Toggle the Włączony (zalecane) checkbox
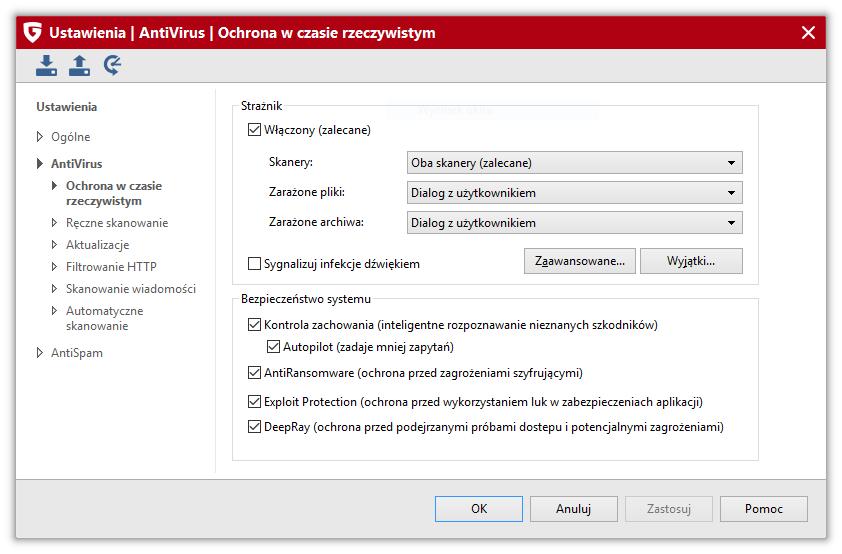842x554 pixels. coord(254,130)
